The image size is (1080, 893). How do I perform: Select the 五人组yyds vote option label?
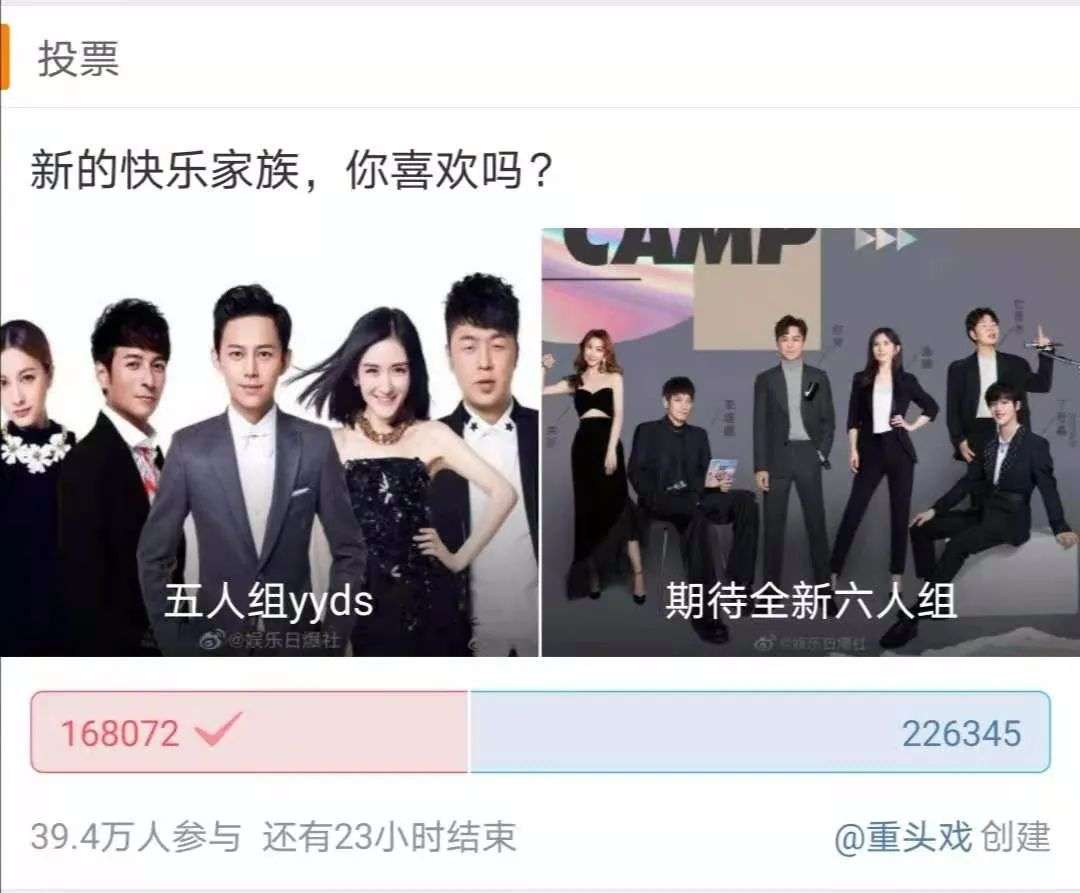click(x=269, y=601)
